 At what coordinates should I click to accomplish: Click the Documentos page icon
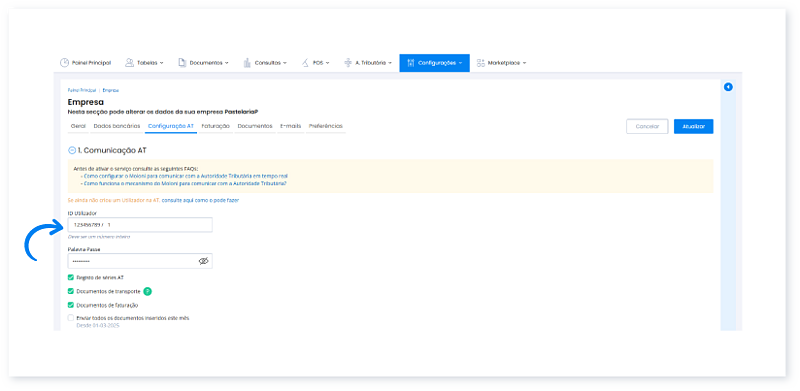182,63
